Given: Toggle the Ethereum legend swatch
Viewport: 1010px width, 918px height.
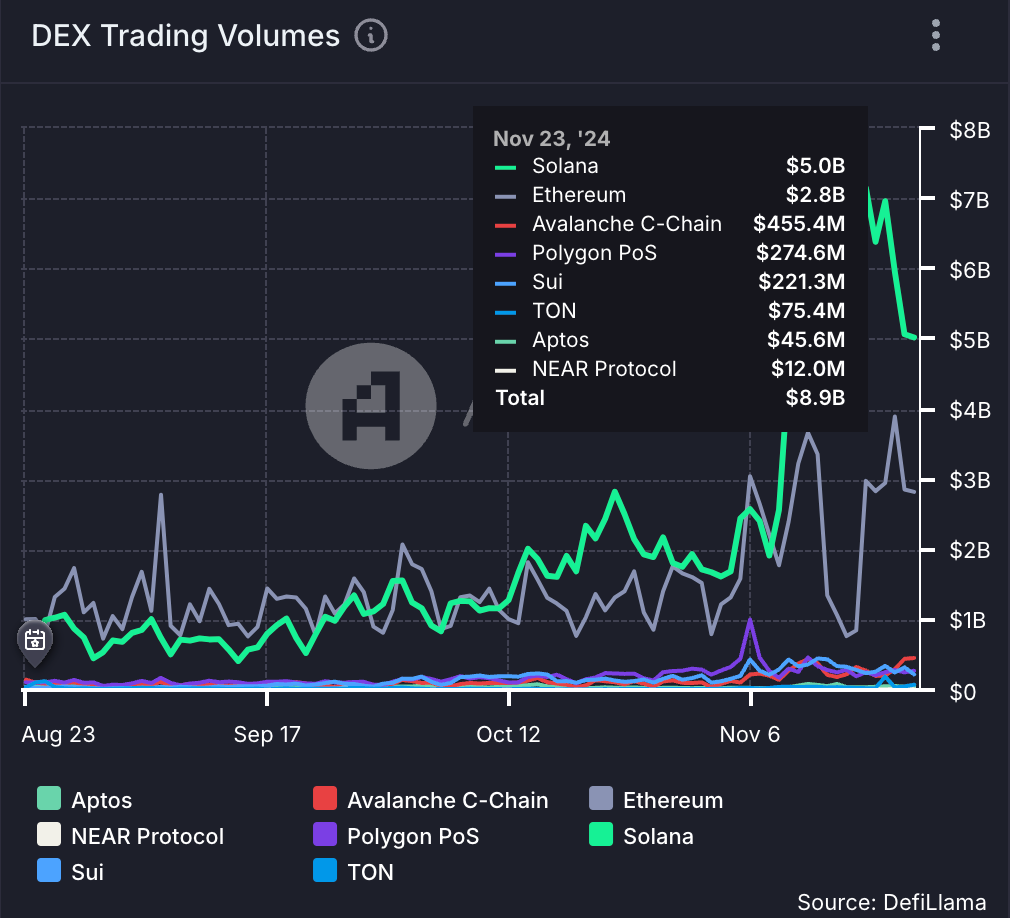Looking at the screenshot, I should [601, 798].
